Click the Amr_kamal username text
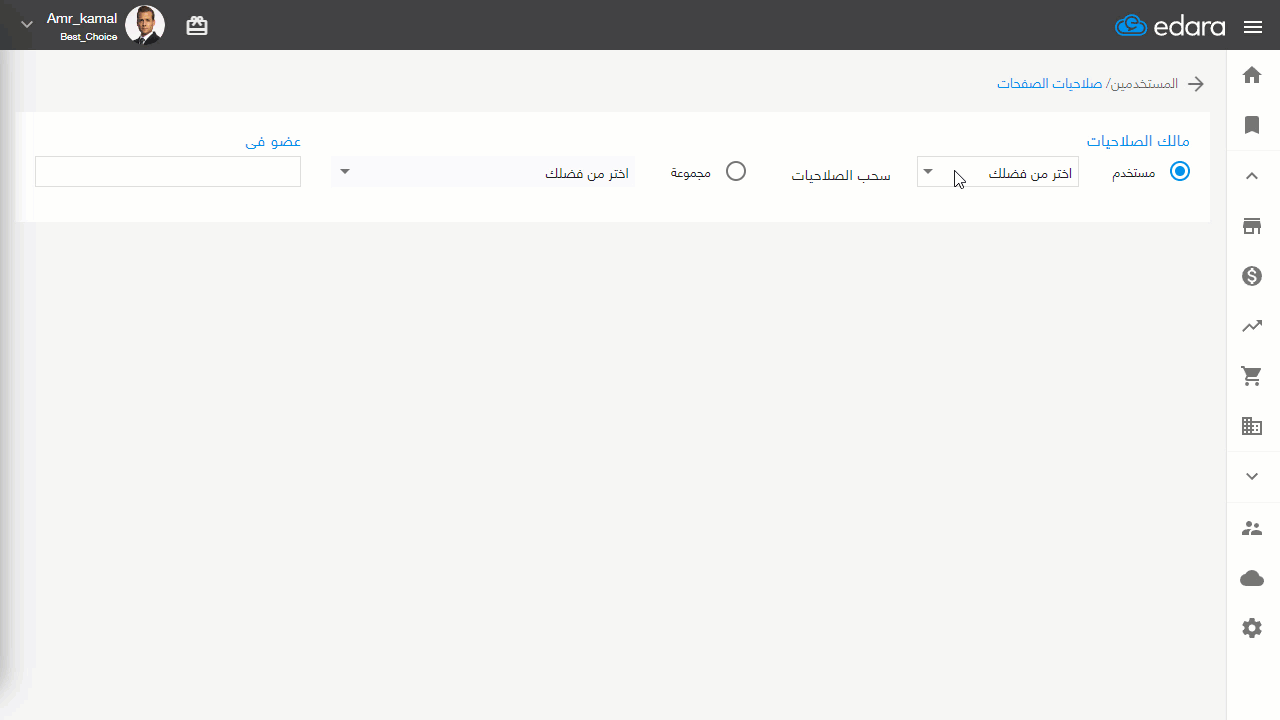The image size is (1280, 720). 82,18
